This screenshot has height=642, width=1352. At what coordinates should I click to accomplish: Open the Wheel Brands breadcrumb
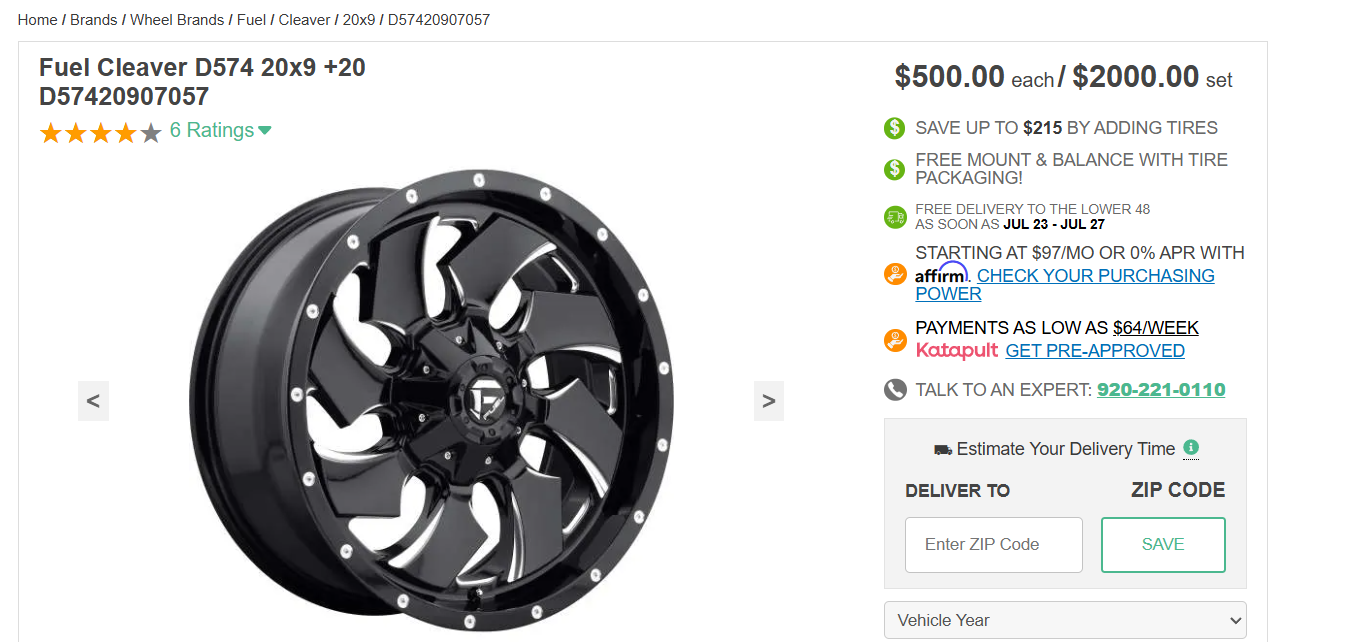pos(177,20)
